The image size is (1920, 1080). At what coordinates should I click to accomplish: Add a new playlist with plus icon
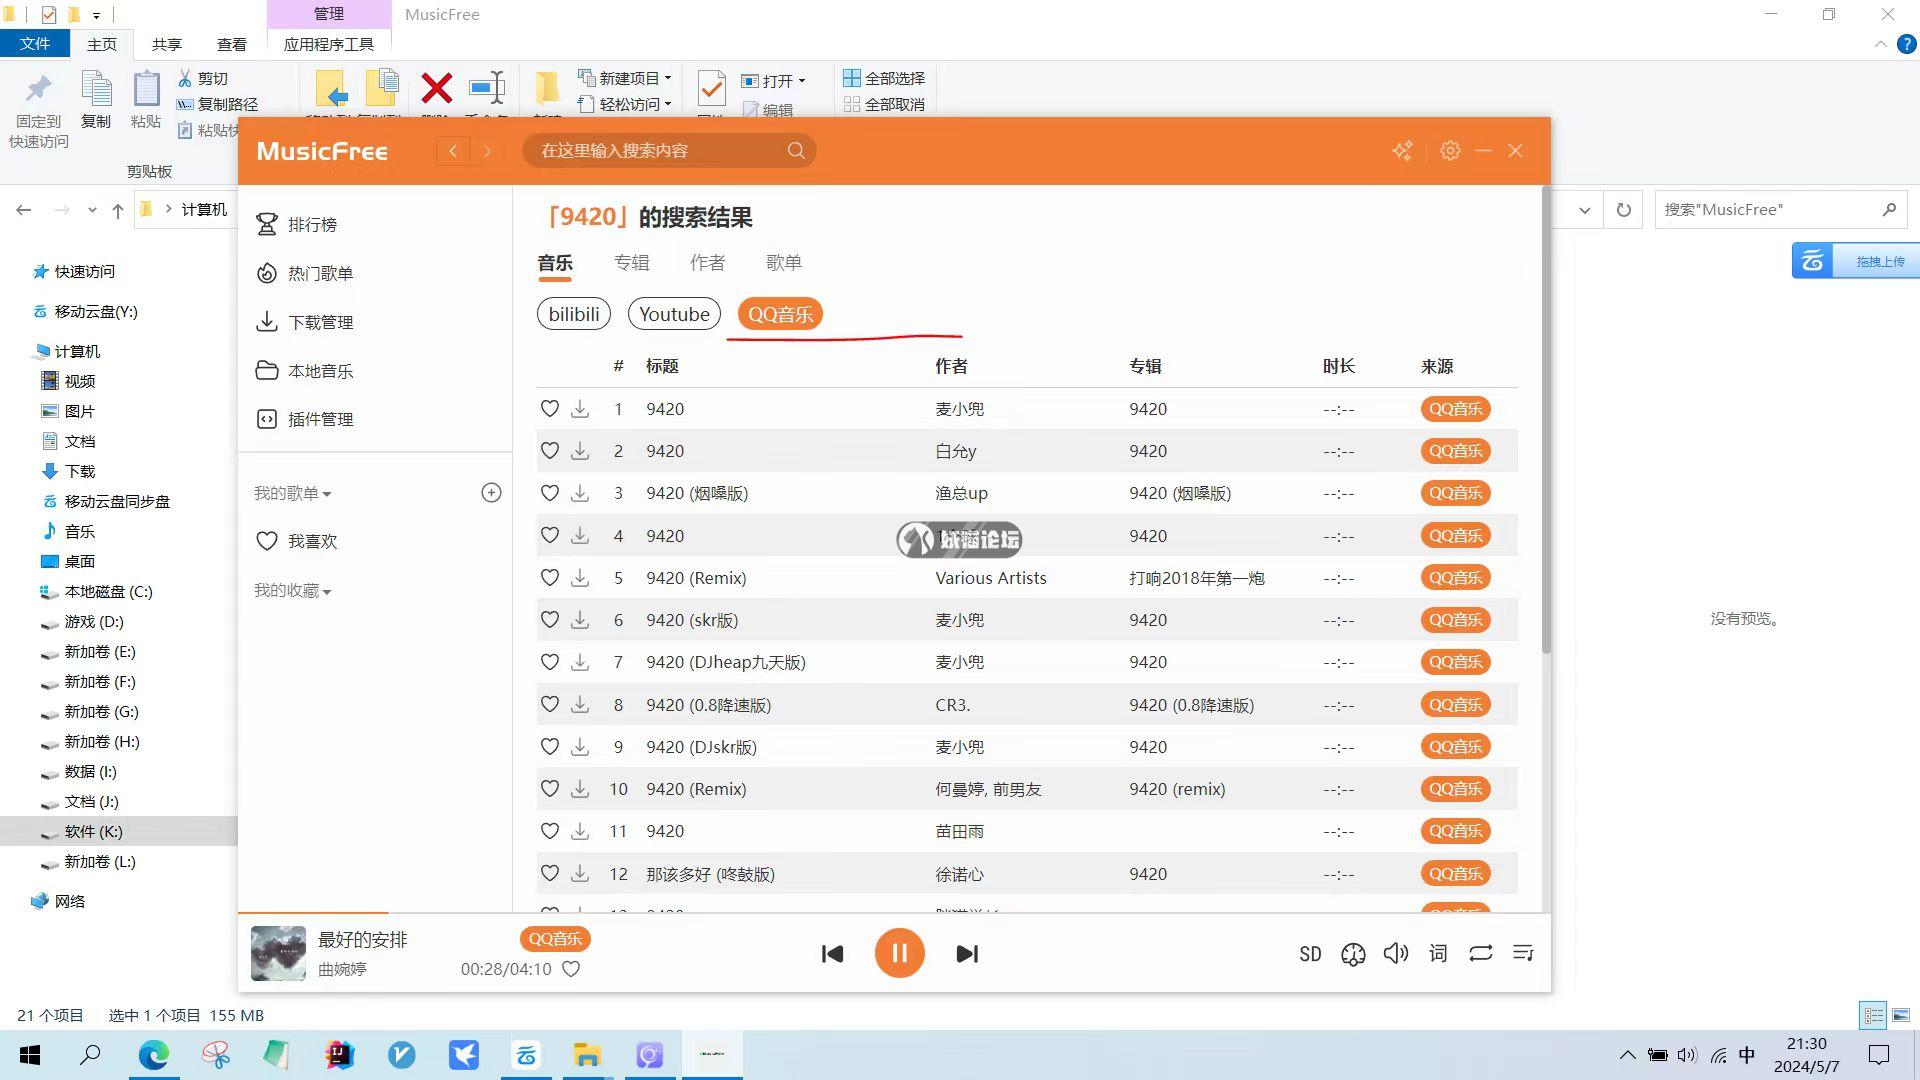coord(491,492)
